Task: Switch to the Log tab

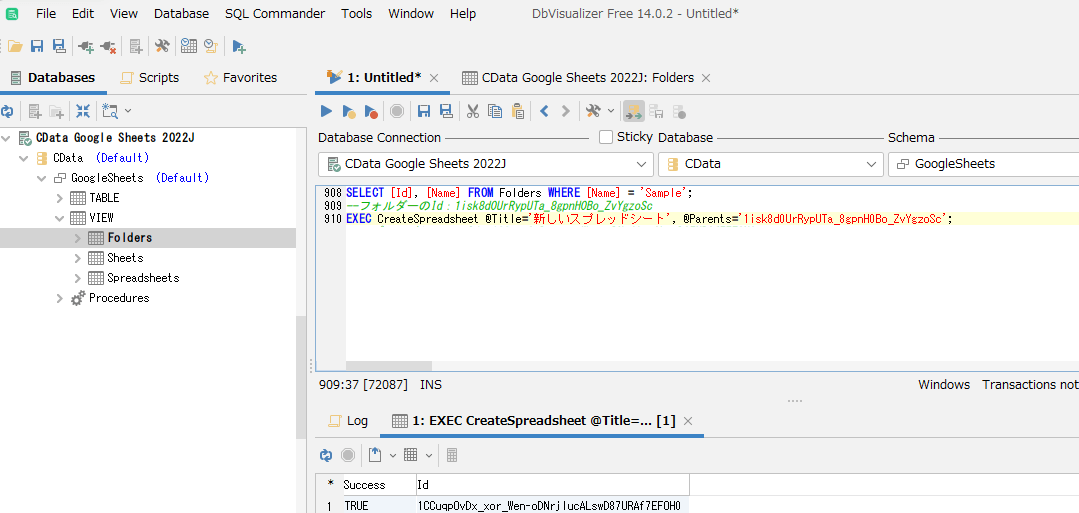Action: click(x=348, y=421)
